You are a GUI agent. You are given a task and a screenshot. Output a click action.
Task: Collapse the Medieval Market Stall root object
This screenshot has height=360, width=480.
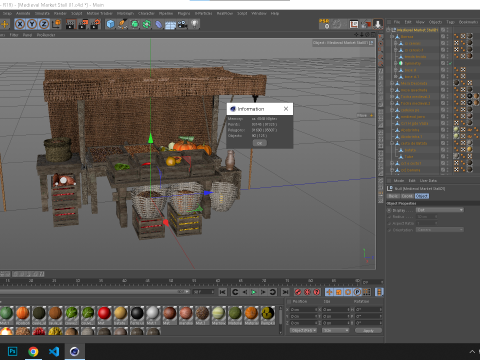tap(389, 30)
